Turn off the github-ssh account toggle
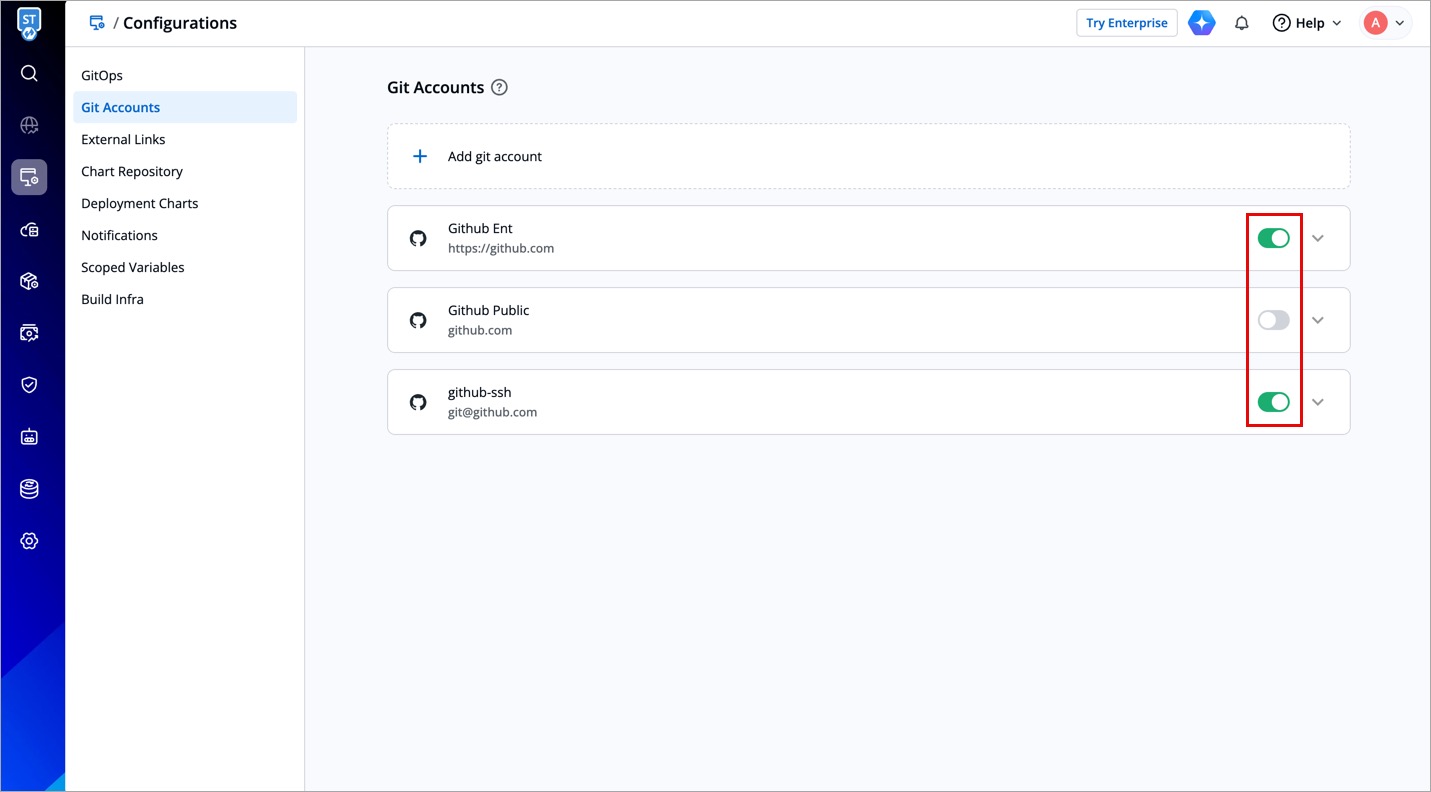 point(1273,402)
